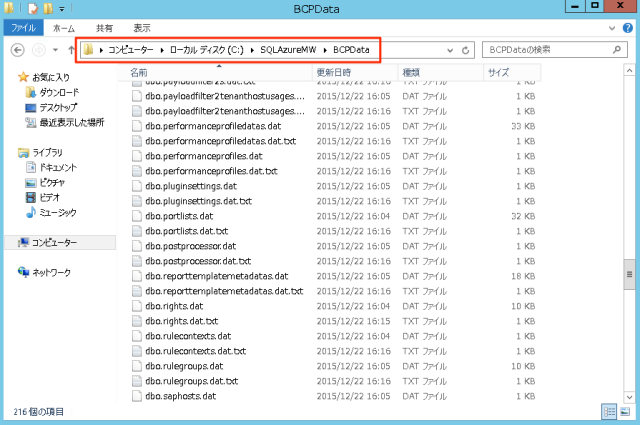Open 最近表示した場所 in the navigation pane
This screenshot has height=425, width=640.
coord(71,122)
